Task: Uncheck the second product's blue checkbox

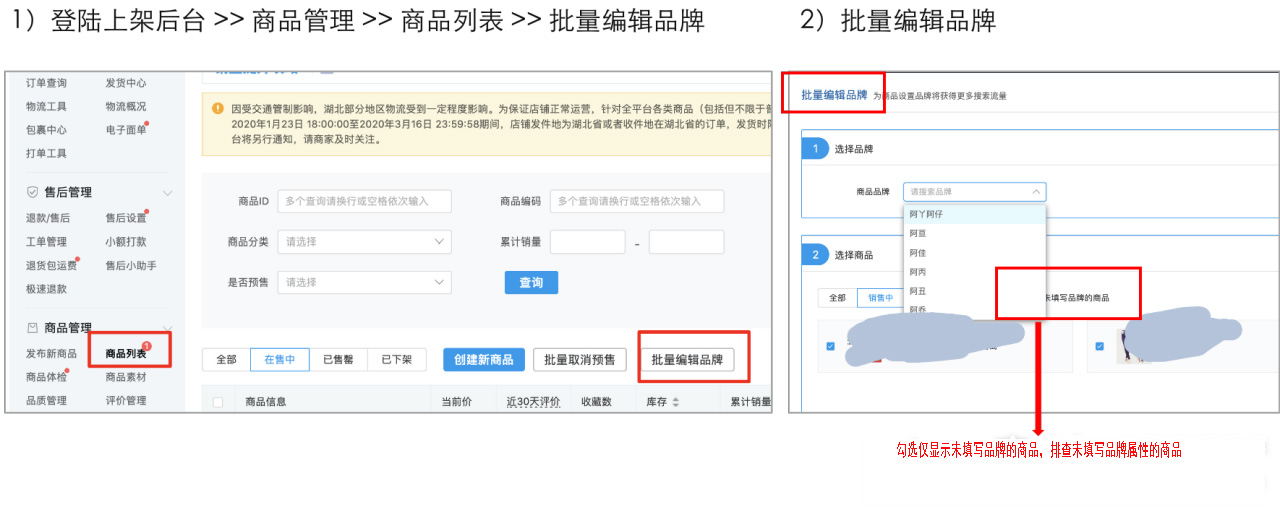Action: [1100, 346]
